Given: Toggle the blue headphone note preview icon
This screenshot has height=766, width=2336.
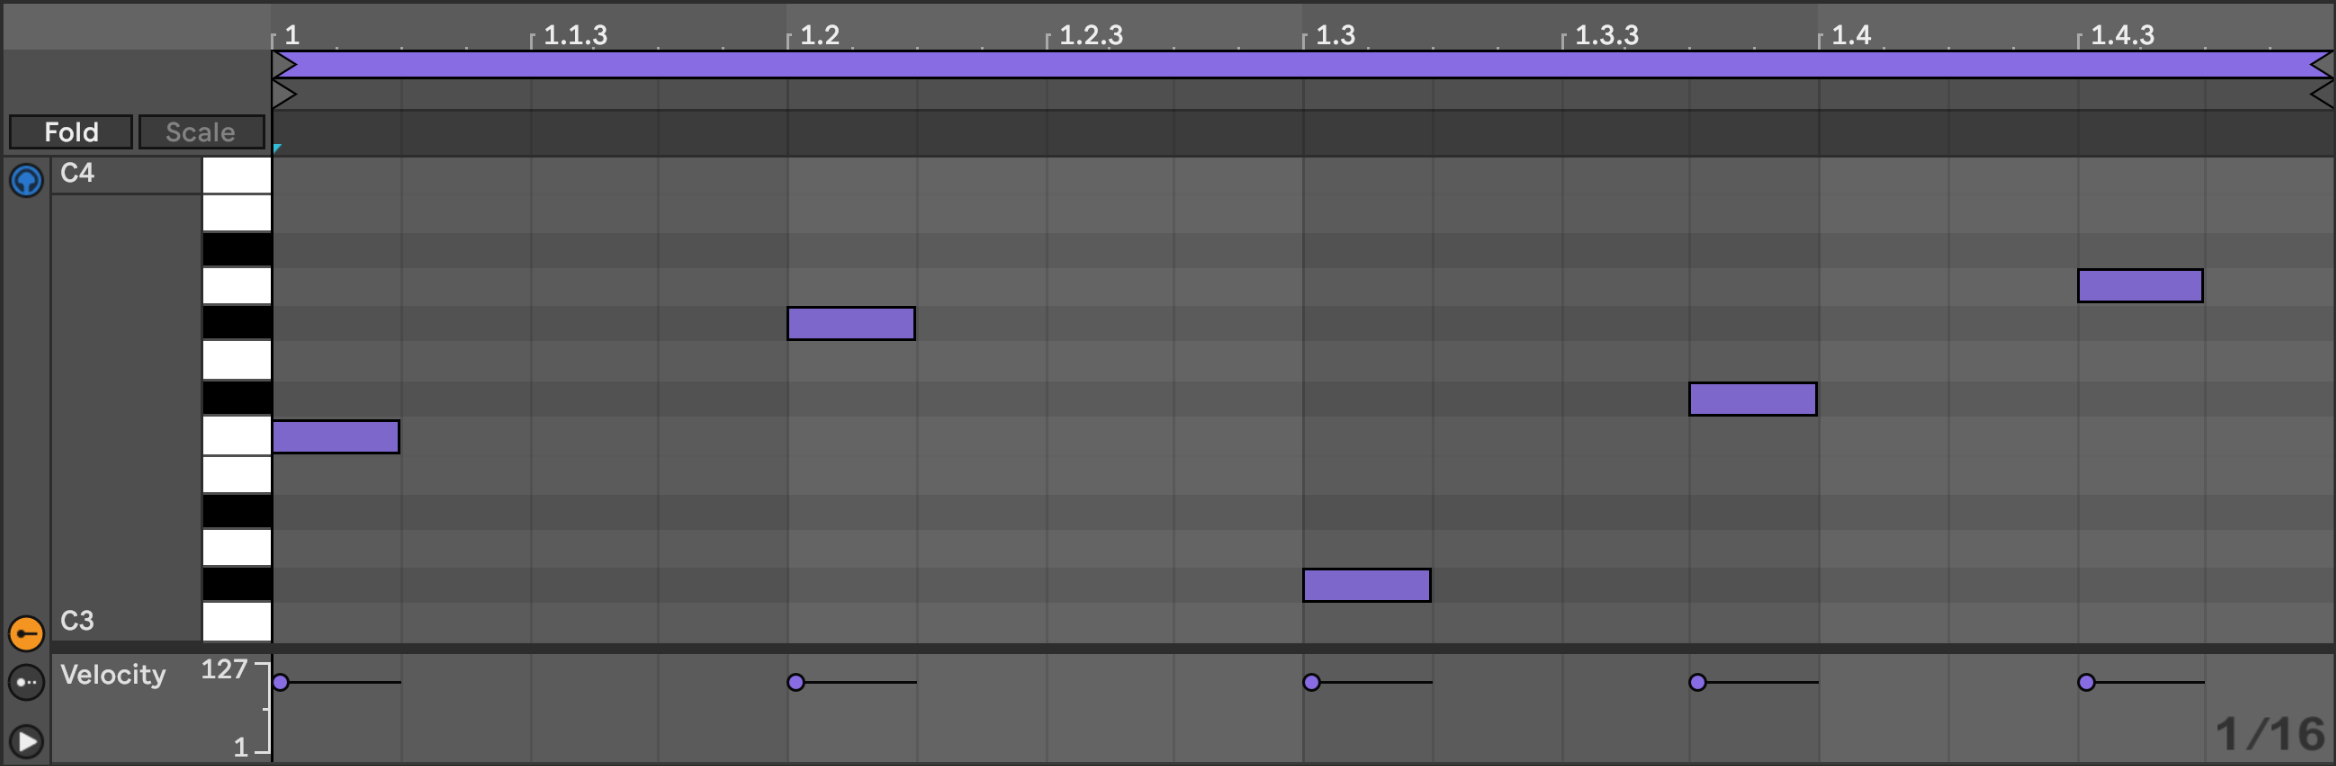Looking at the screenshot, I should [26, 181].
